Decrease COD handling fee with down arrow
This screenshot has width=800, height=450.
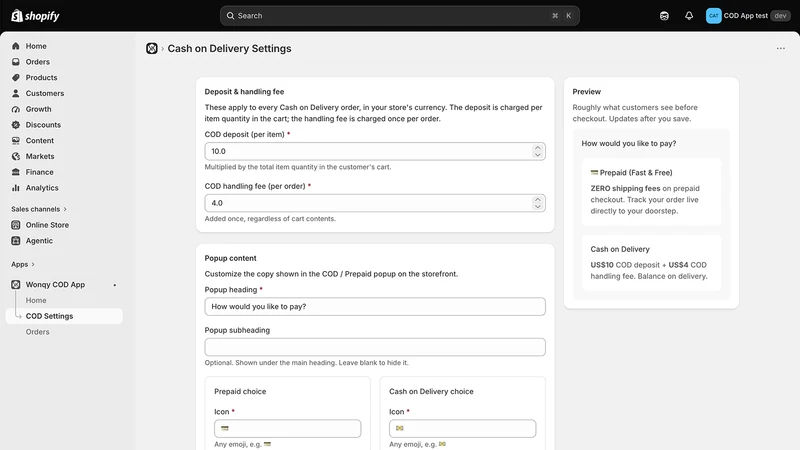pos(537,206)
